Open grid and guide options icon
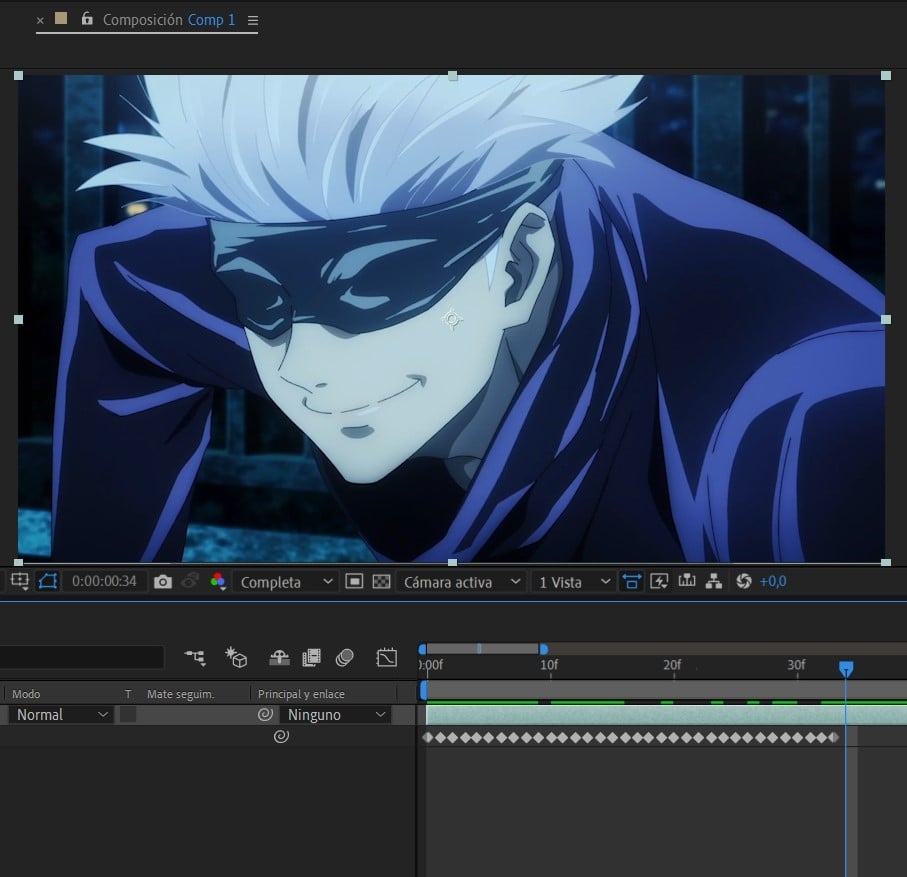This screenshot has width=907, height=877. coord(20,581)
